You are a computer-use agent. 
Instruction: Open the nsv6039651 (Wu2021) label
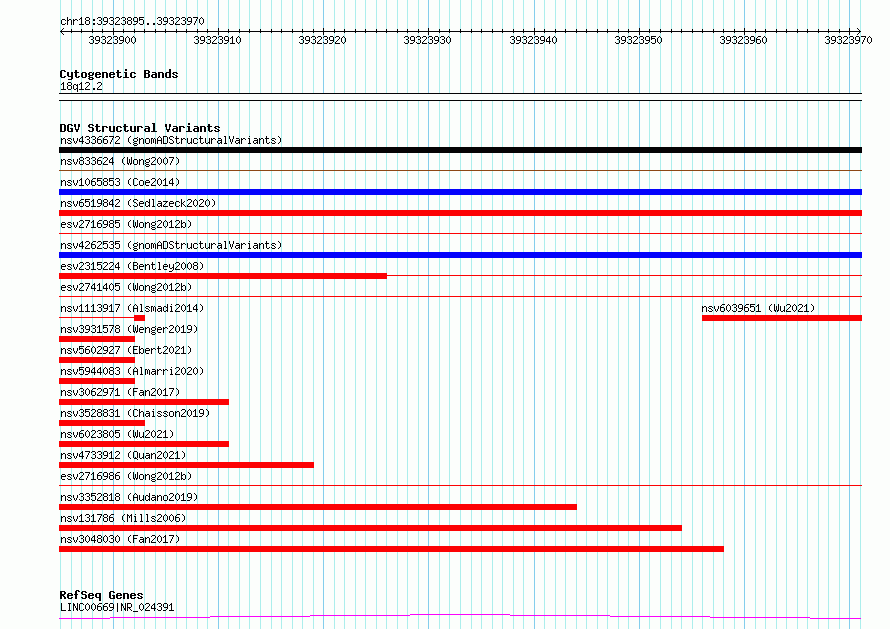click(x=758, y=308)
